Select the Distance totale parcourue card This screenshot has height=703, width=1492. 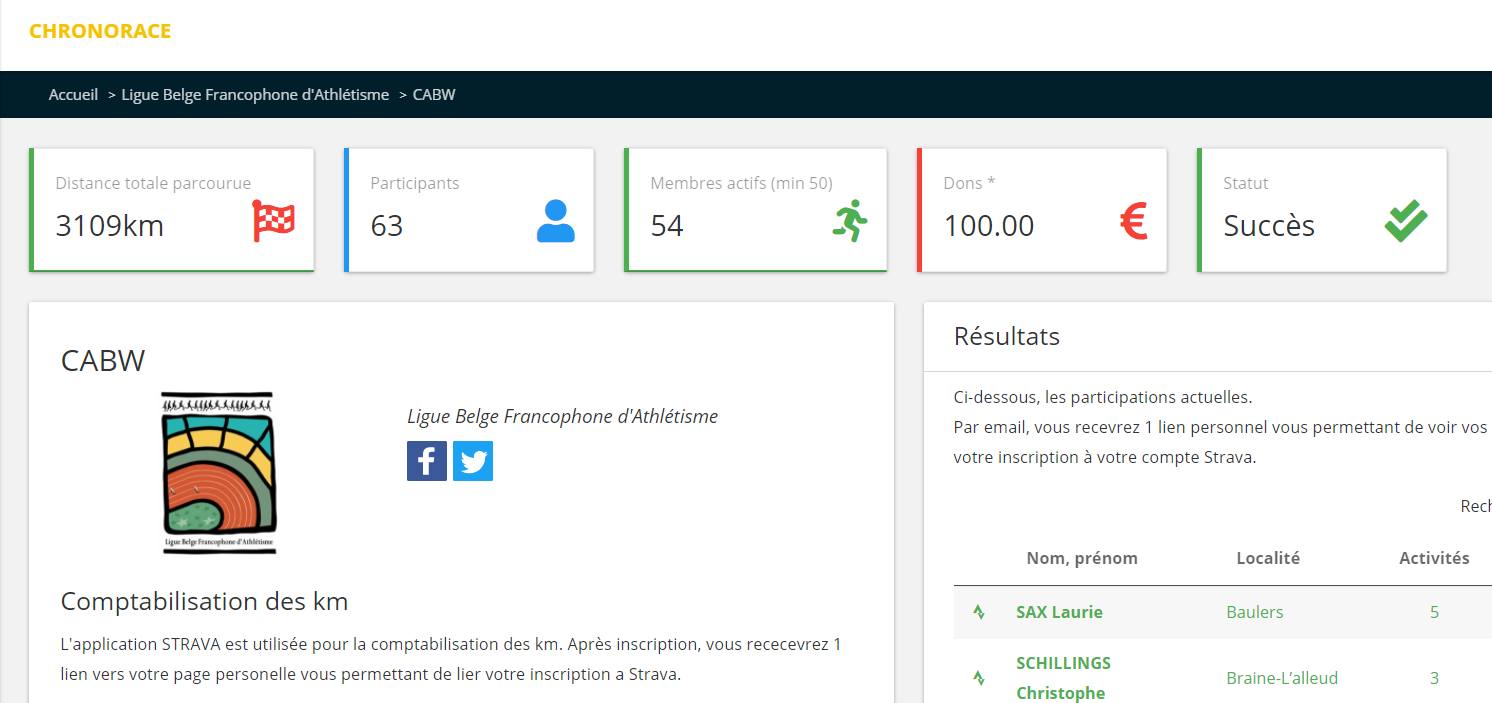172,210
